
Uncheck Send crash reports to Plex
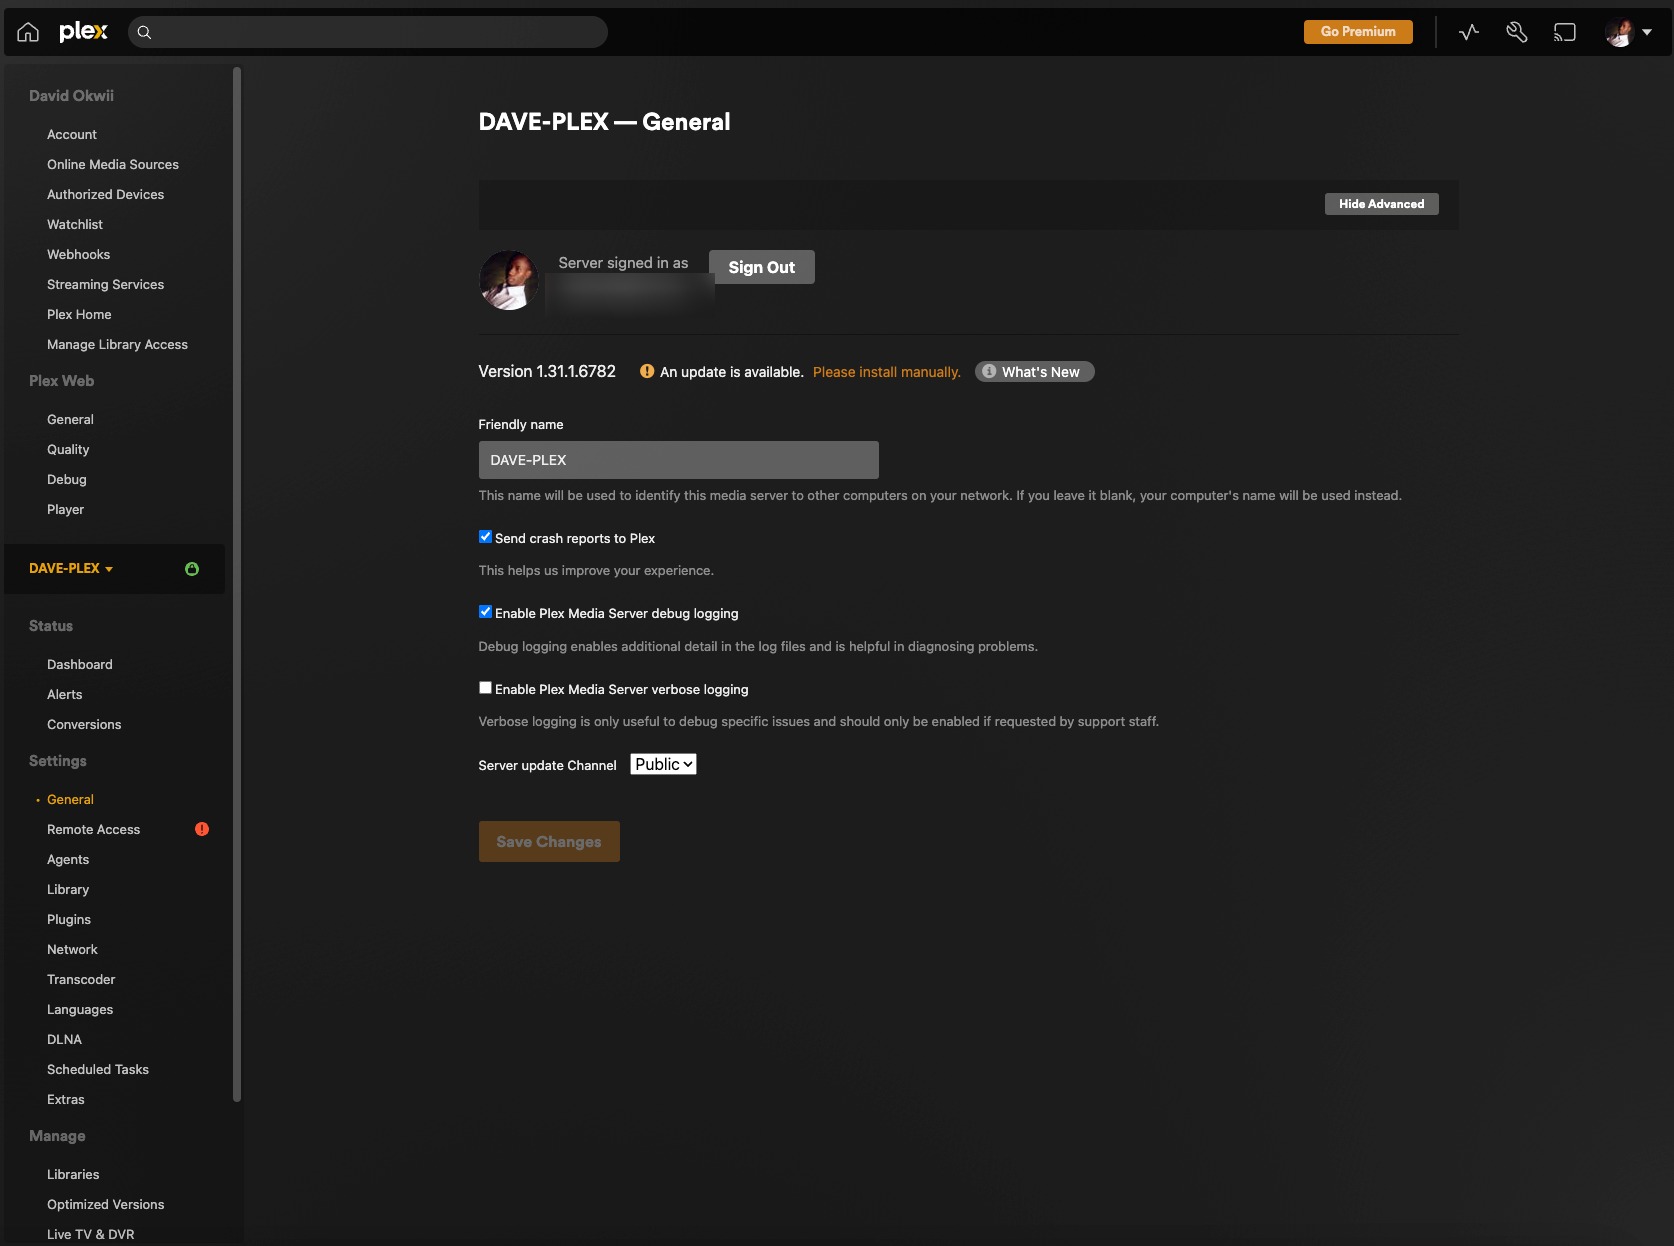click(x=485, y=537)
